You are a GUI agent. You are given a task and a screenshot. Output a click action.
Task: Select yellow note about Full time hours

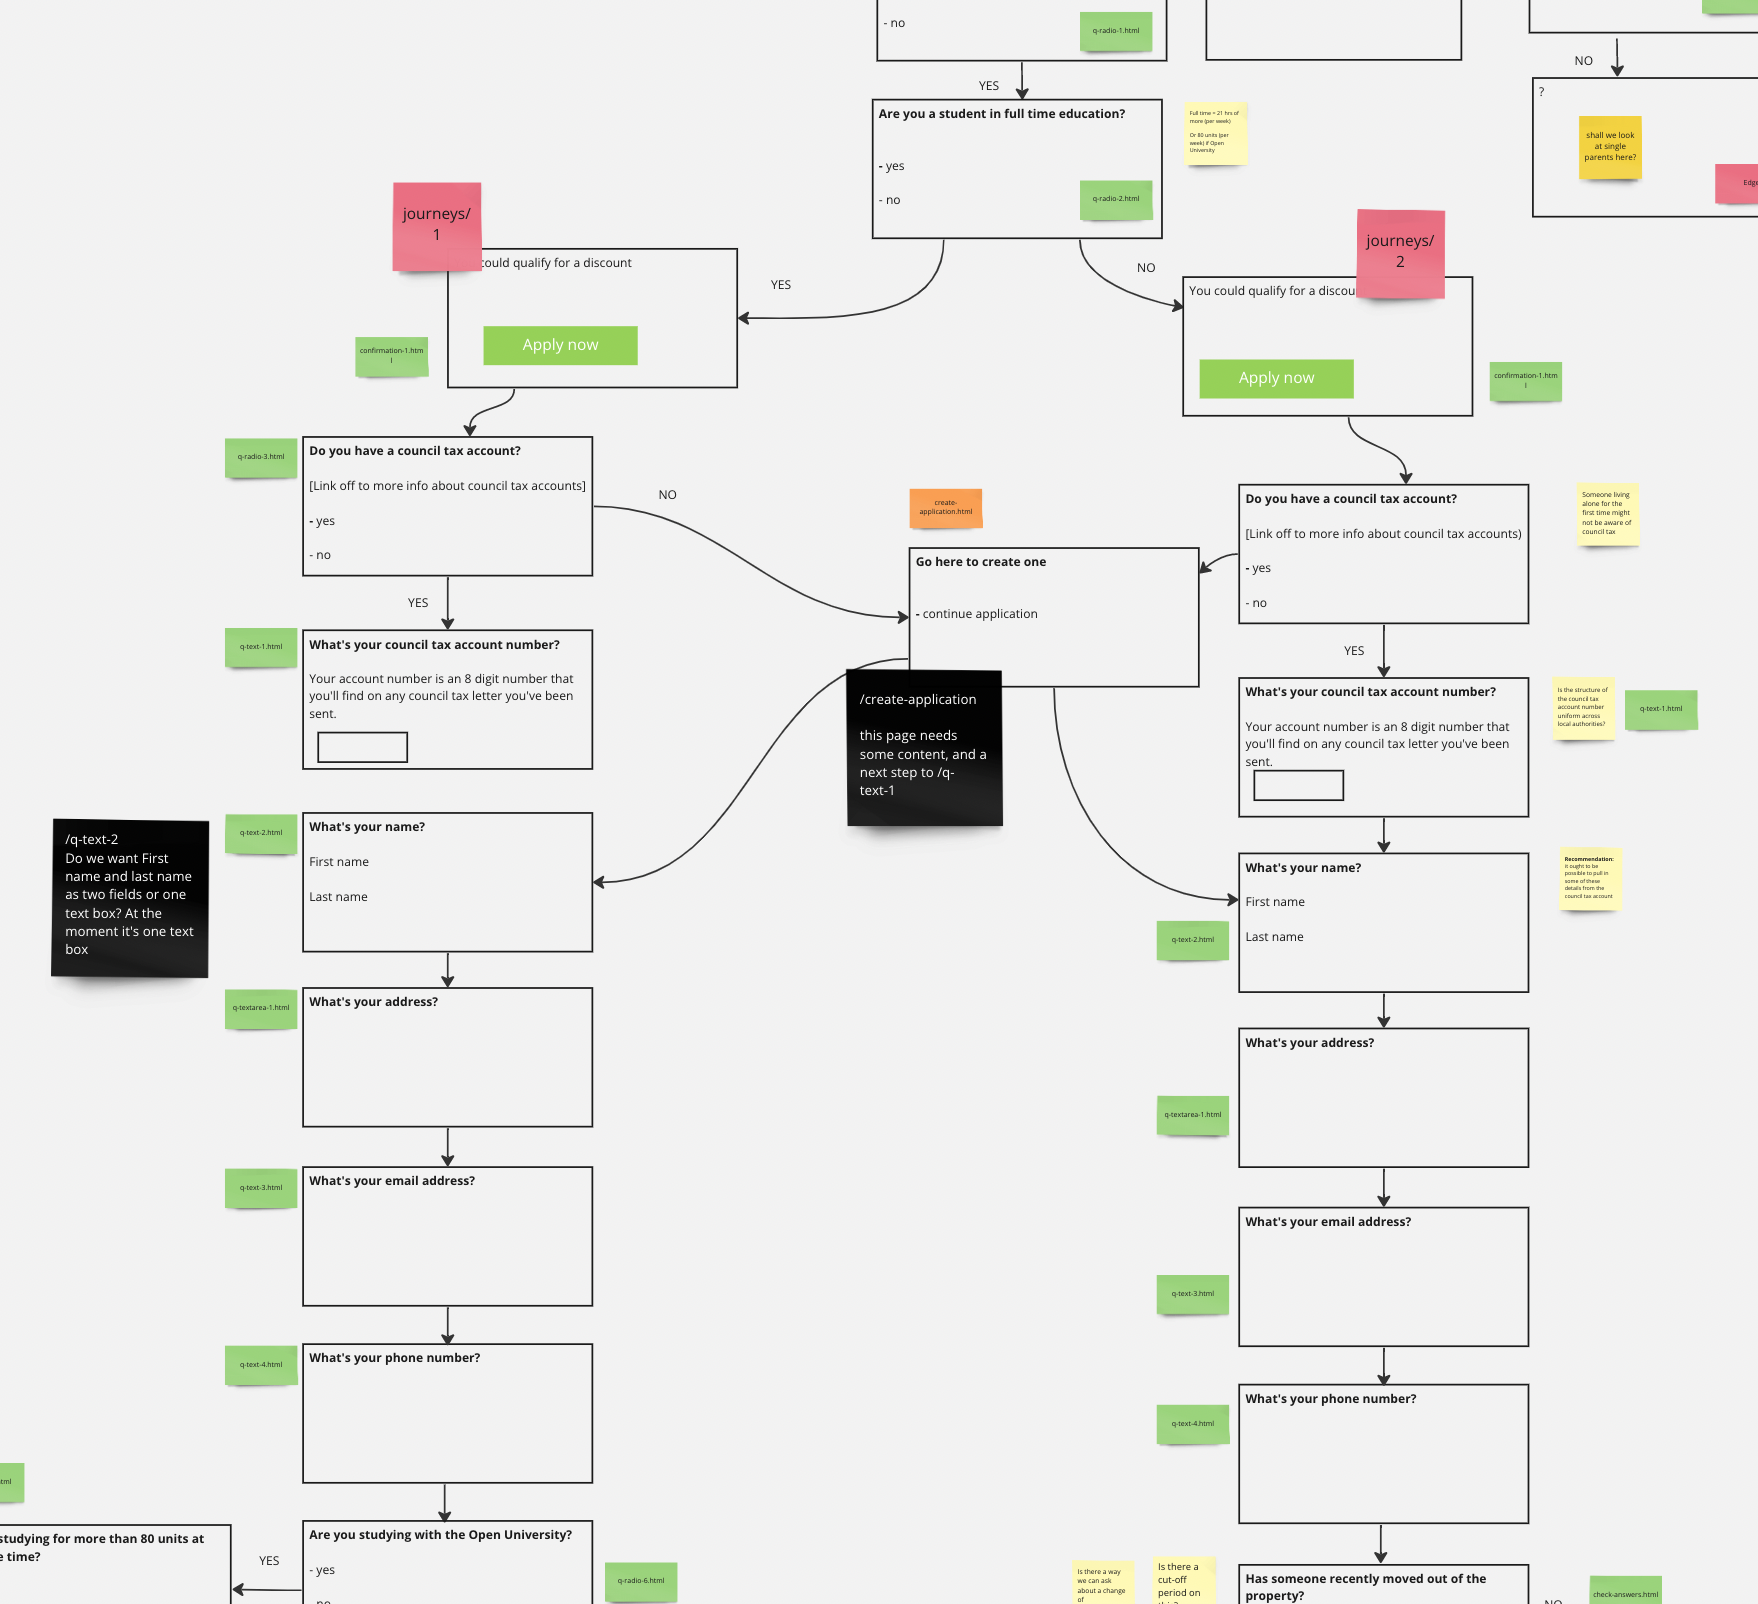(1216, 132)
